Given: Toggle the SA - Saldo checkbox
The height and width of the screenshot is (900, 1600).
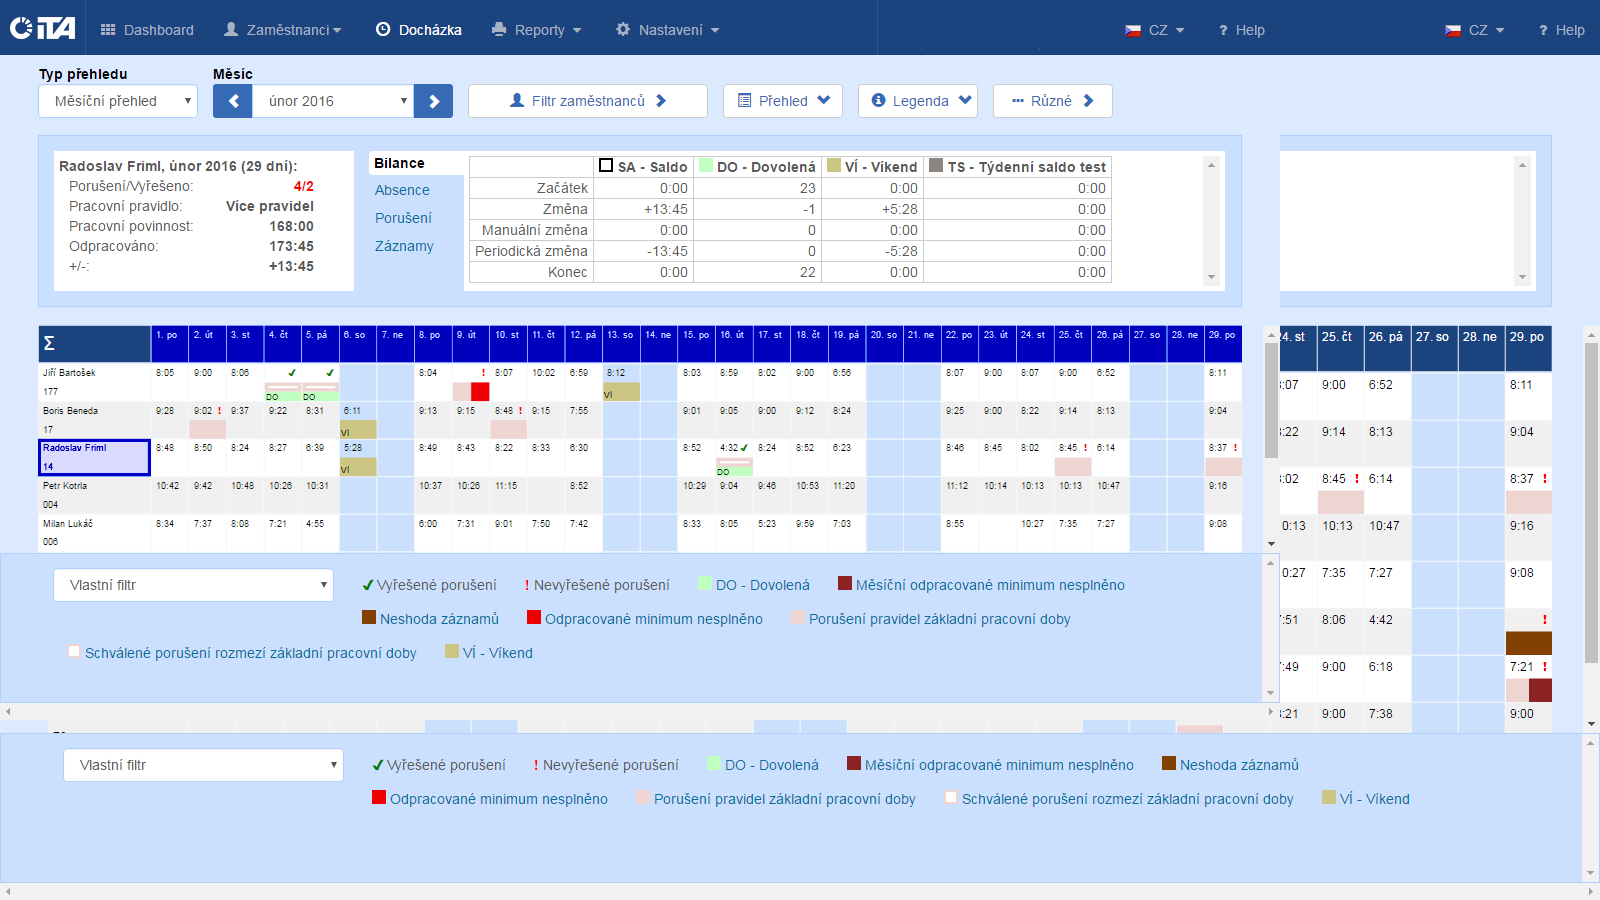Looking at the screenshot, I should (606, 166).
